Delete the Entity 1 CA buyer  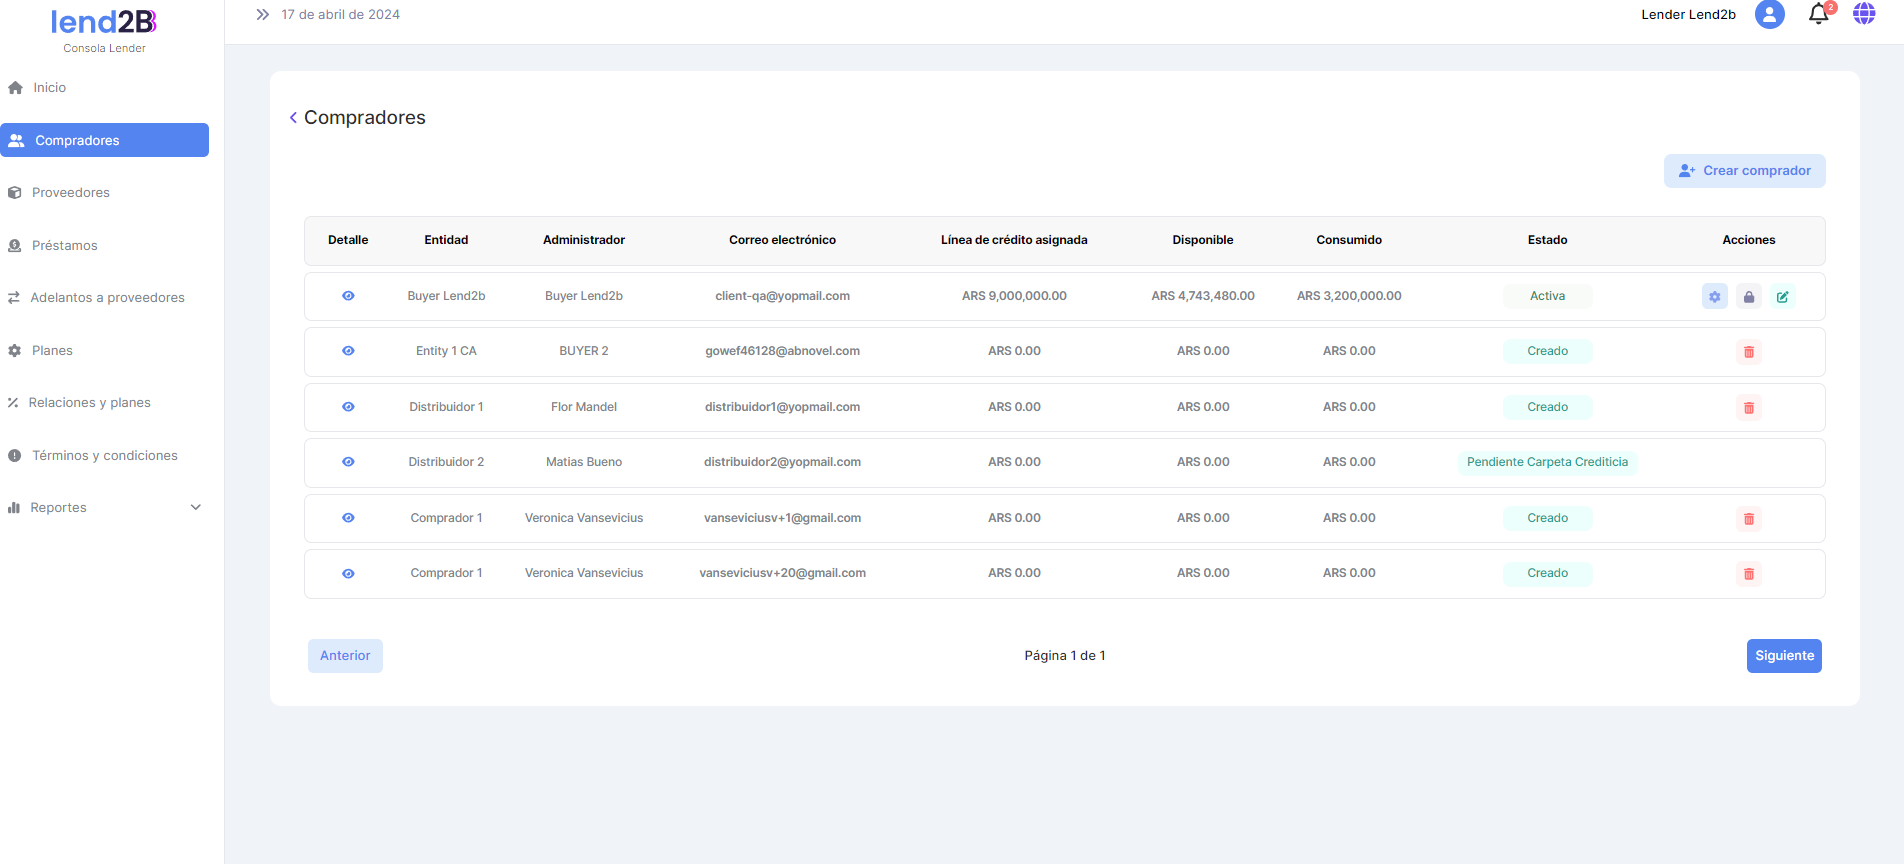1748,352
